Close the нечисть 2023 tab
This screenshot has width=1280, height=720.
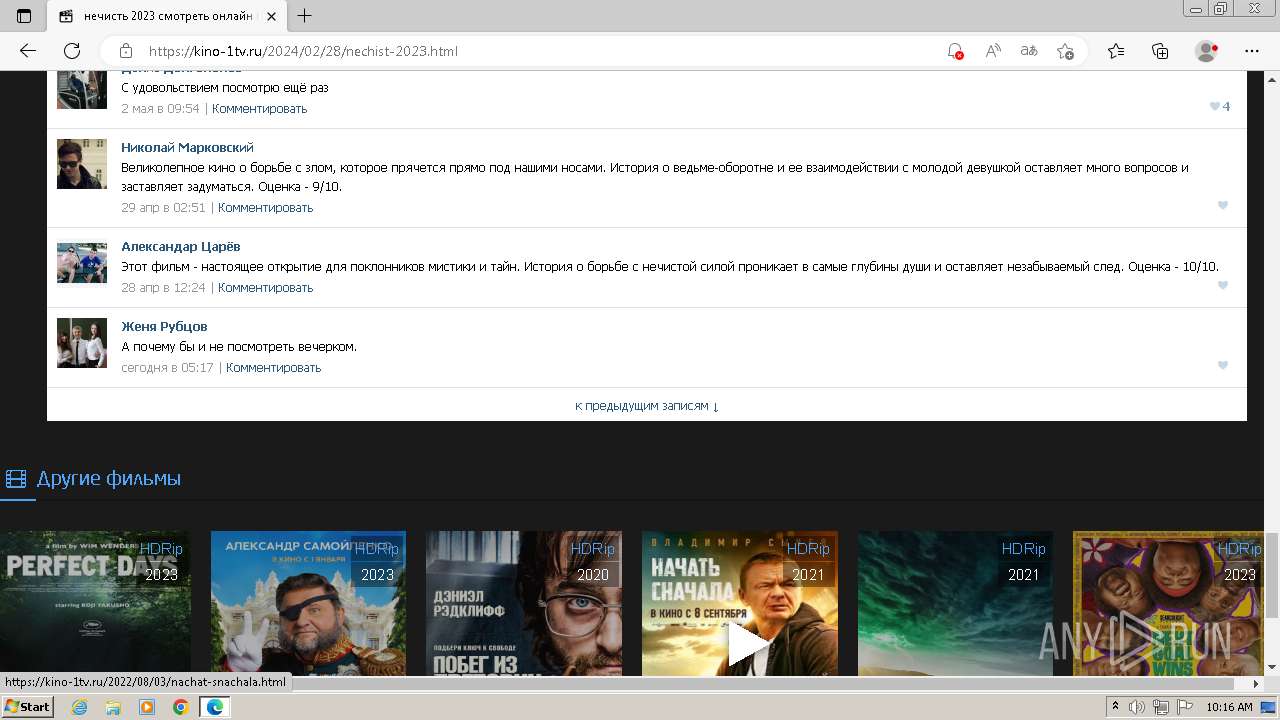271,16
